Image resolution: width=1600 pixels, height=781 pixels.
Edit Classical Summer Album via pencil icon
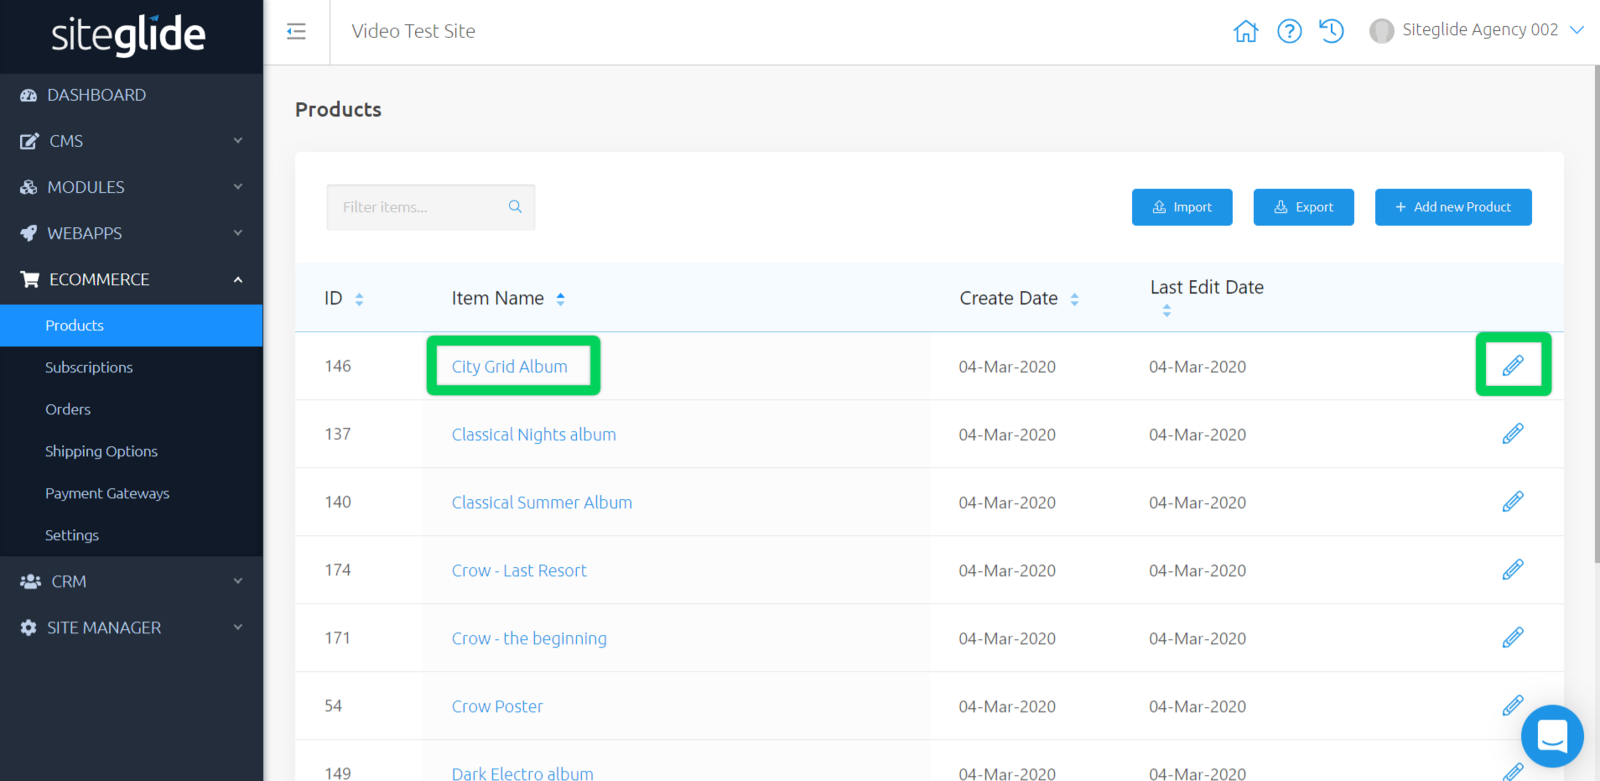[1512, 502]
